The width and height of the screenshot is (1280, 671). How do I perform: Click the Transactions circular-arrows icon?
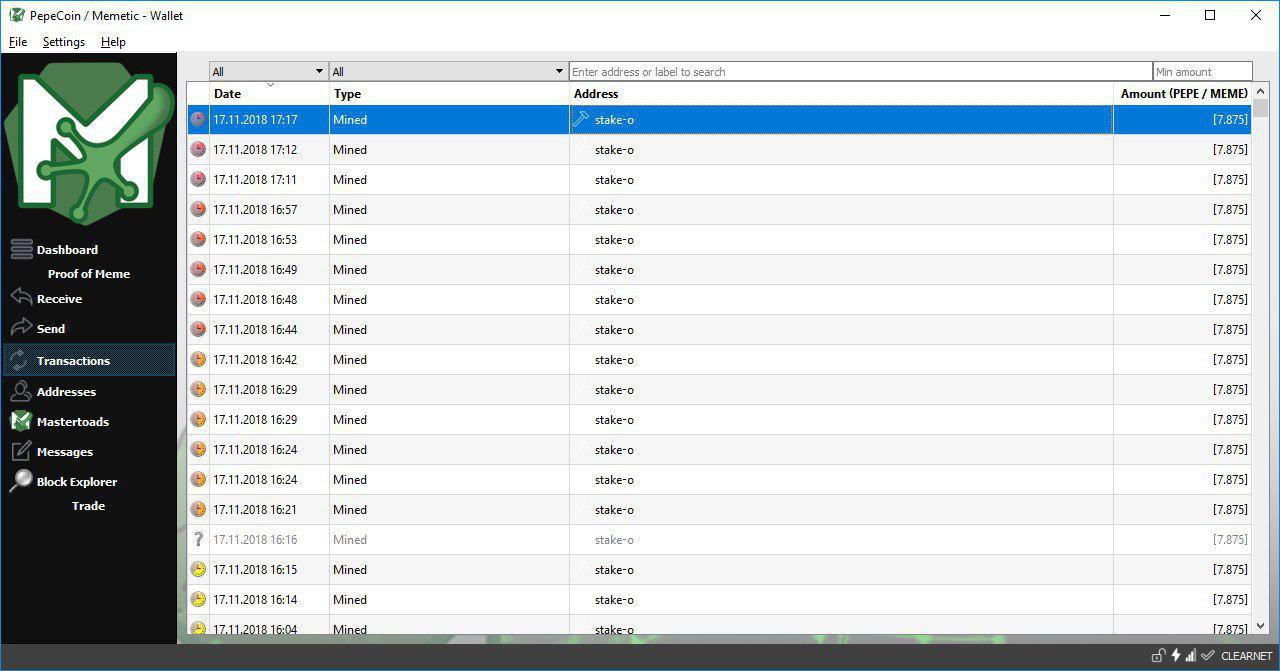[x=20, y=360]
